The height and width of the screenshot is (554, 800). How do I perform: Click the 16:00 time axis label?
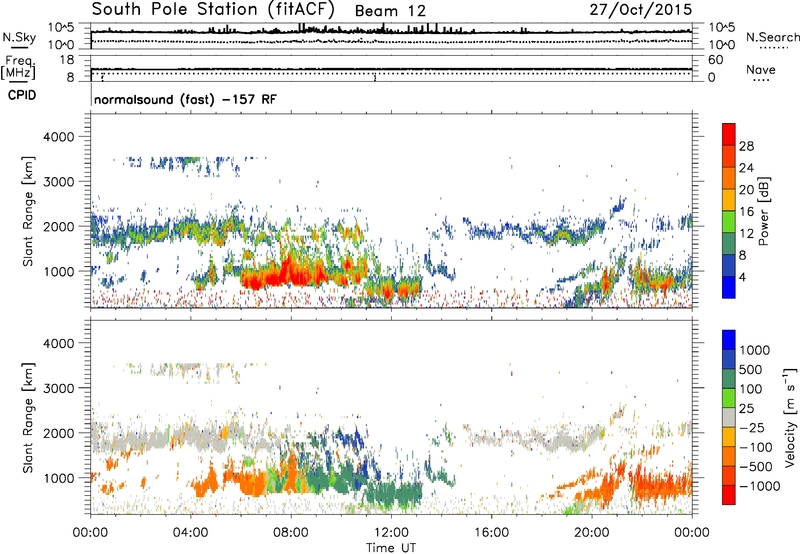[491, 533]
